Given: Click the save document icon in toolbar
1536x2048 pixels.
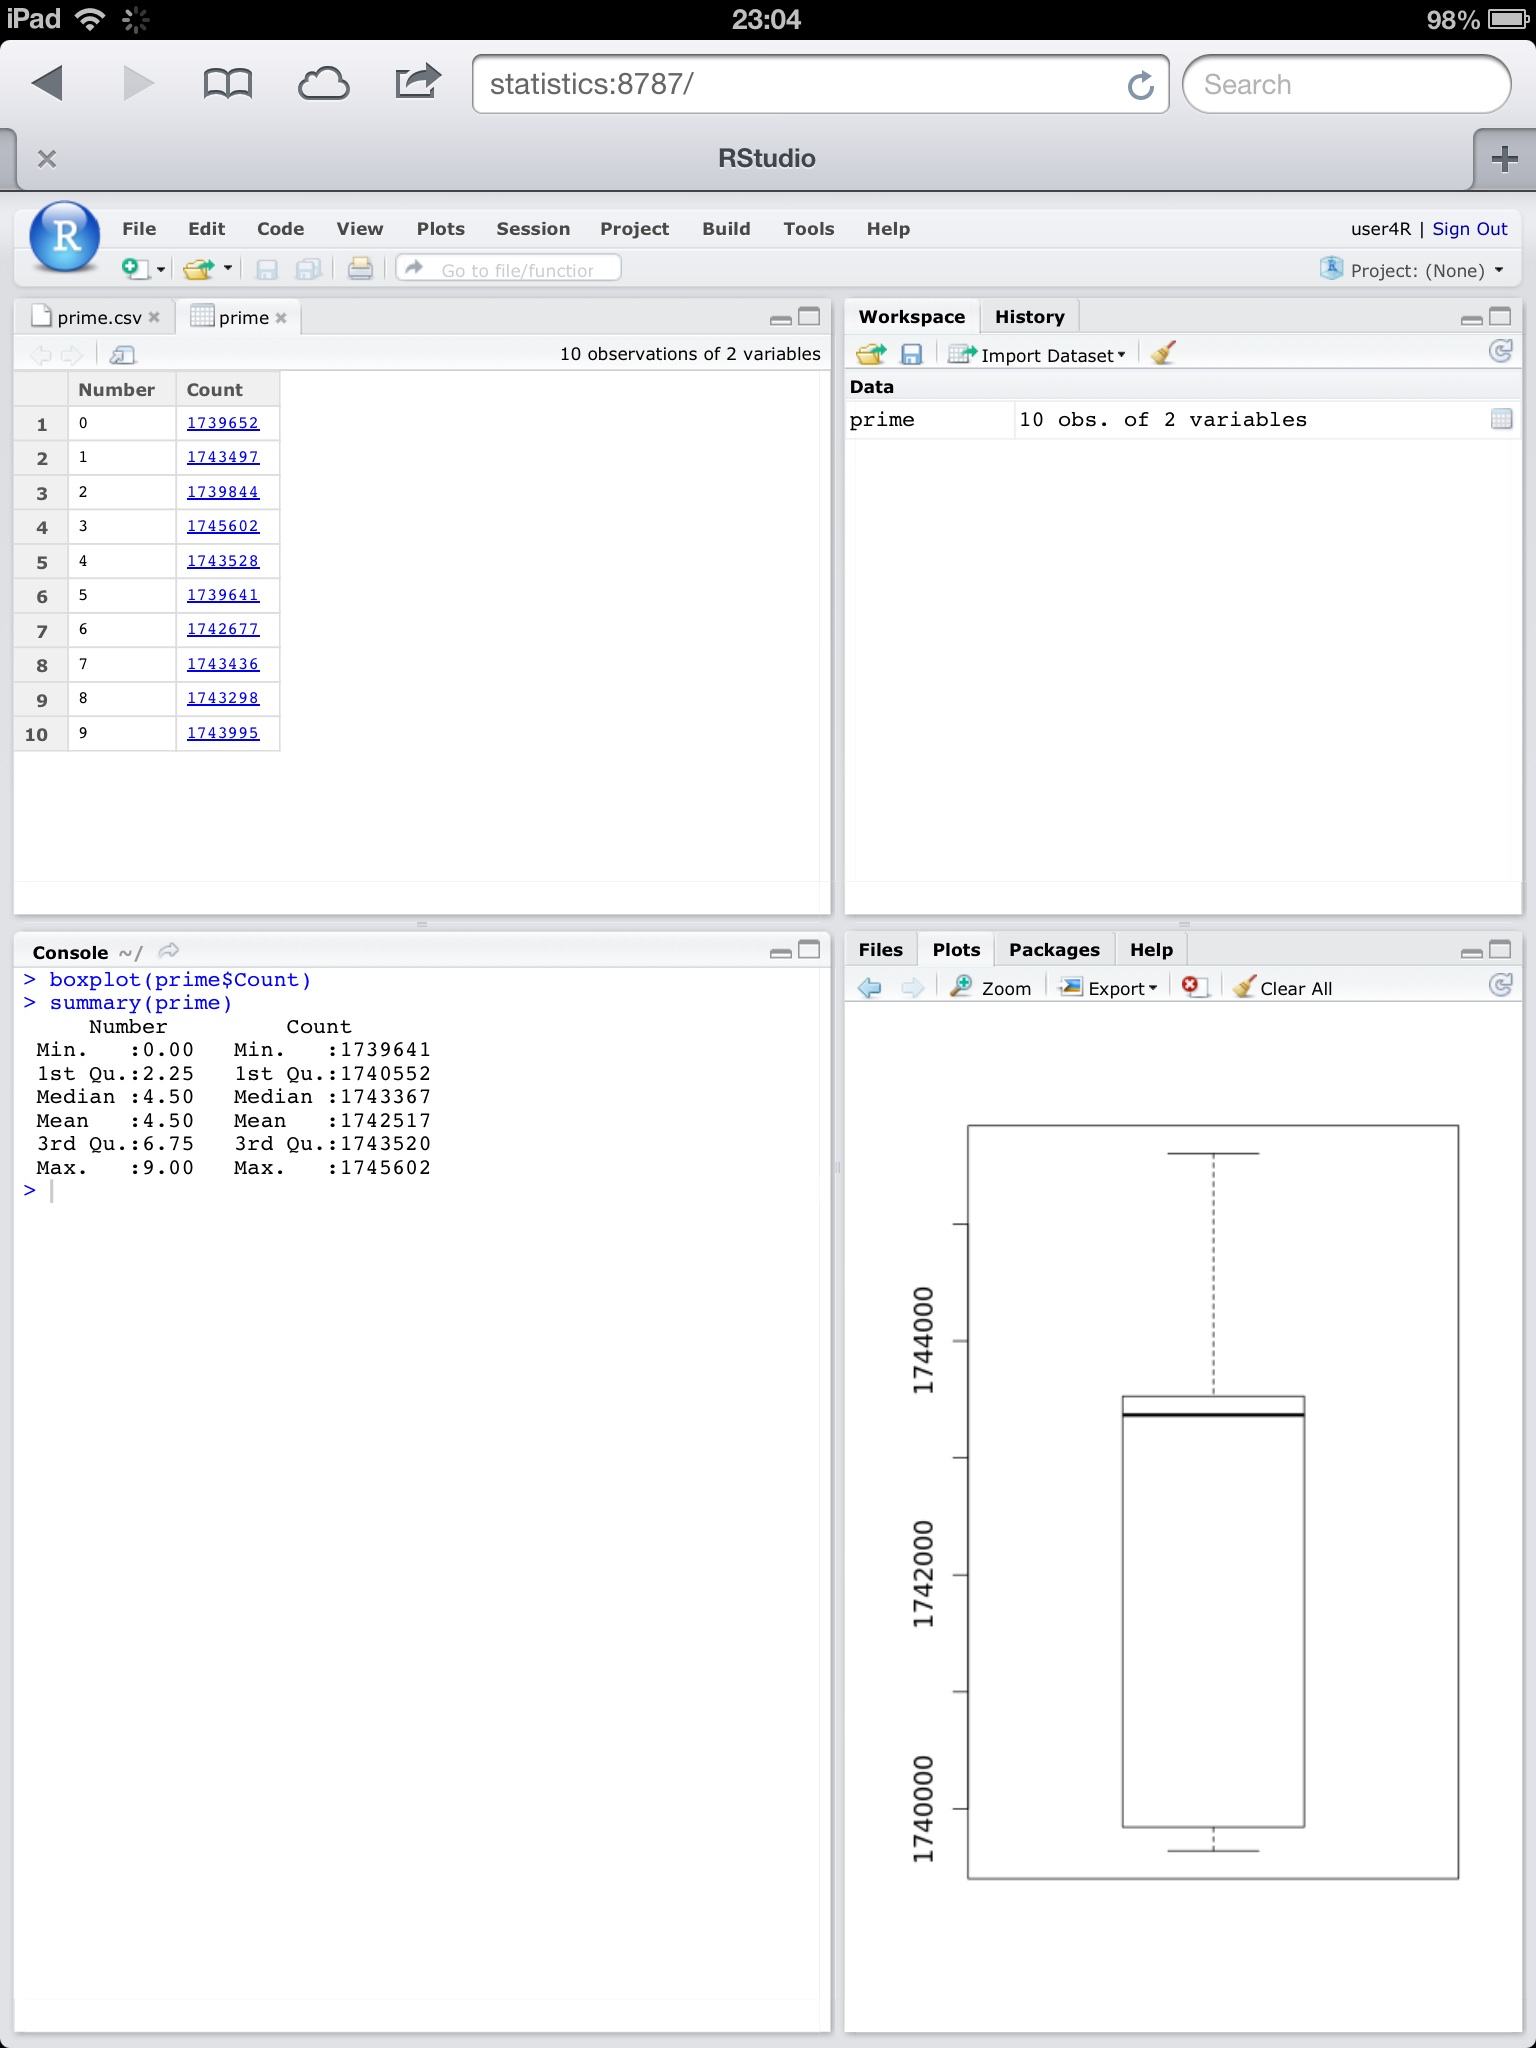Looking at the screenshot, I should point(267,269).
